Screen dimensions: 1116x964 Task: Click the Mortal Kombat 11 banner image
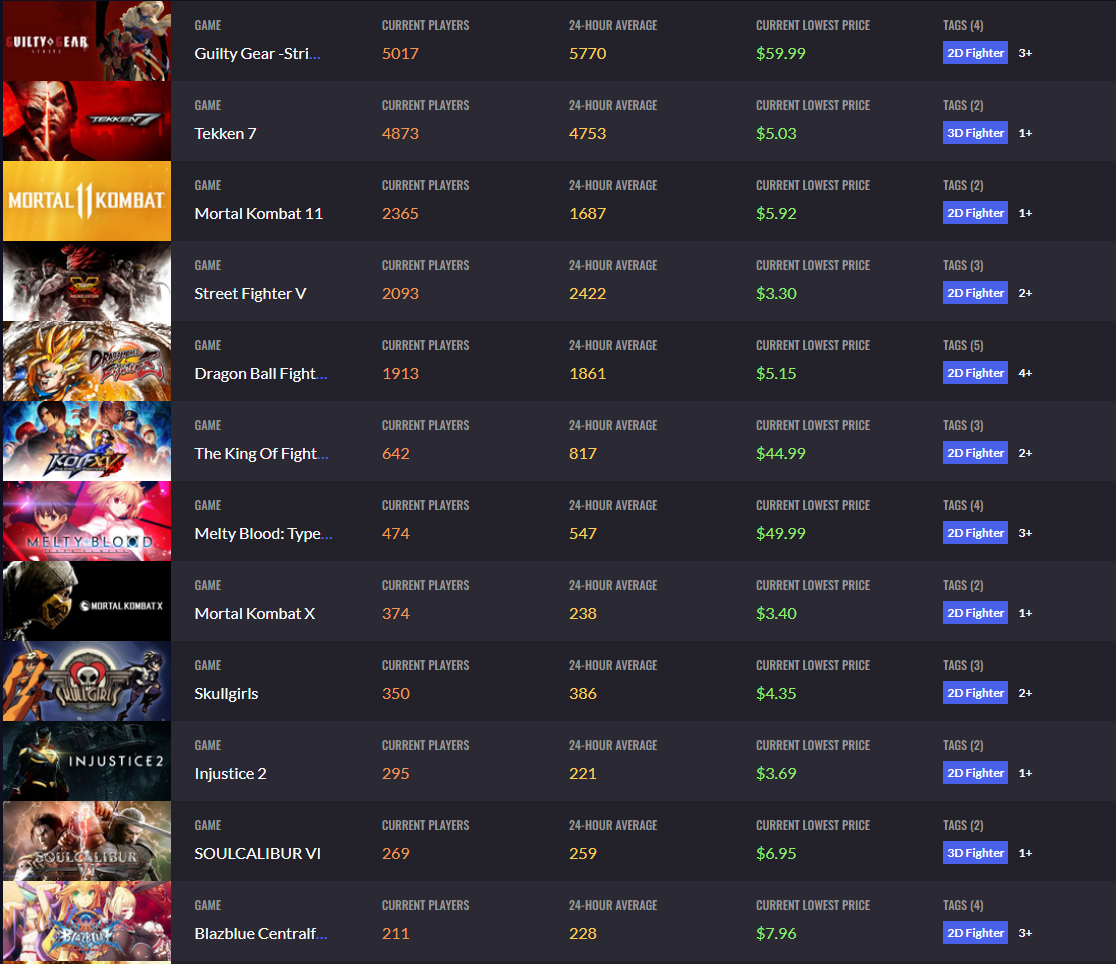point(87,201)
